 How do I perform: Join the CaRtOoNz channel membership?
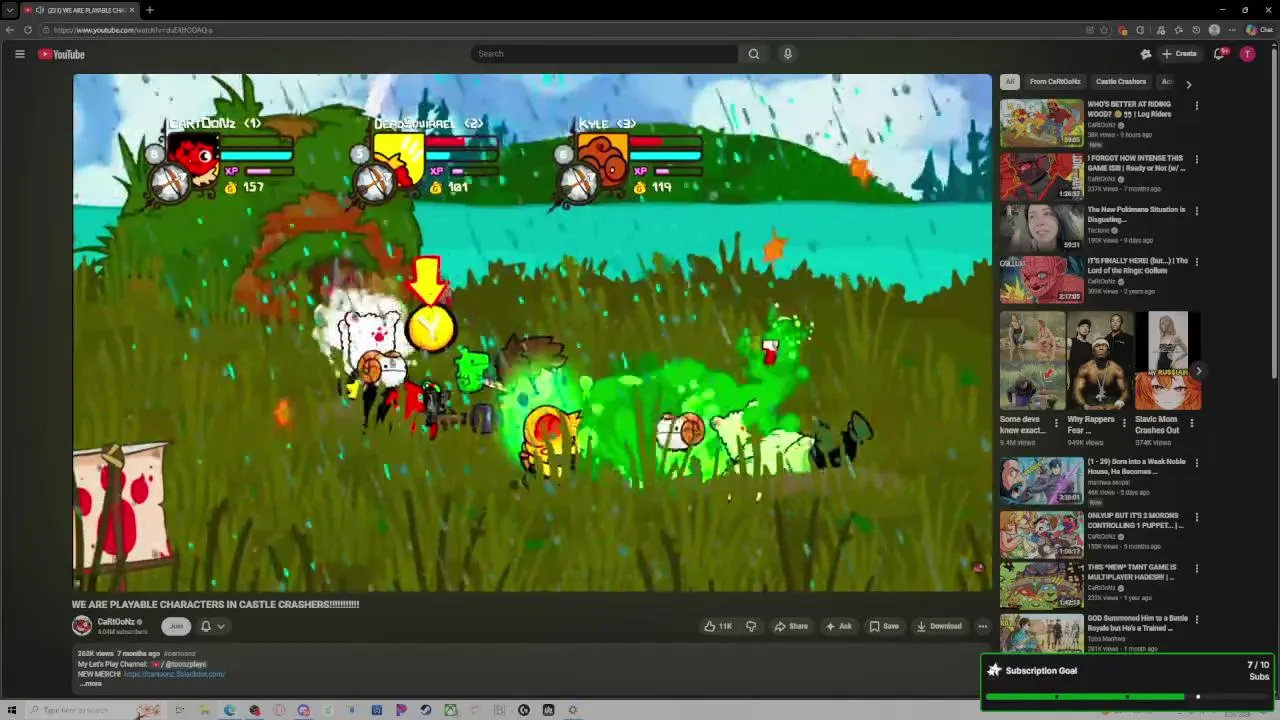click(176, 626)
